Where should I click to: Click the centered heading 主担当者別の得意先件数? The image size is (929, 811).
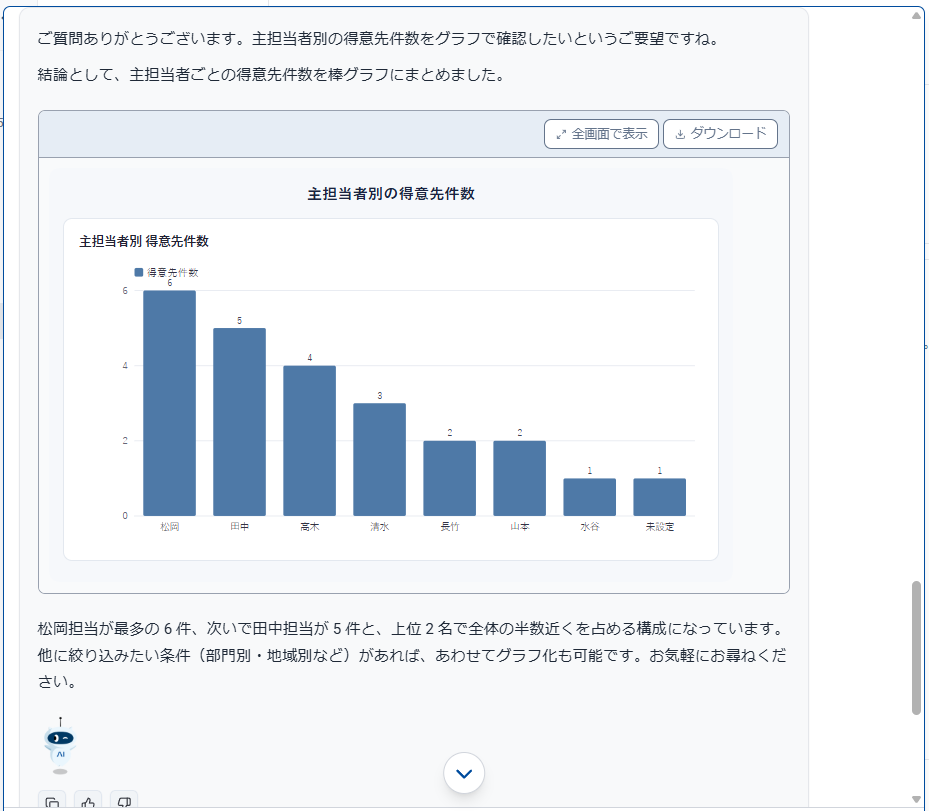coord(391,194)
